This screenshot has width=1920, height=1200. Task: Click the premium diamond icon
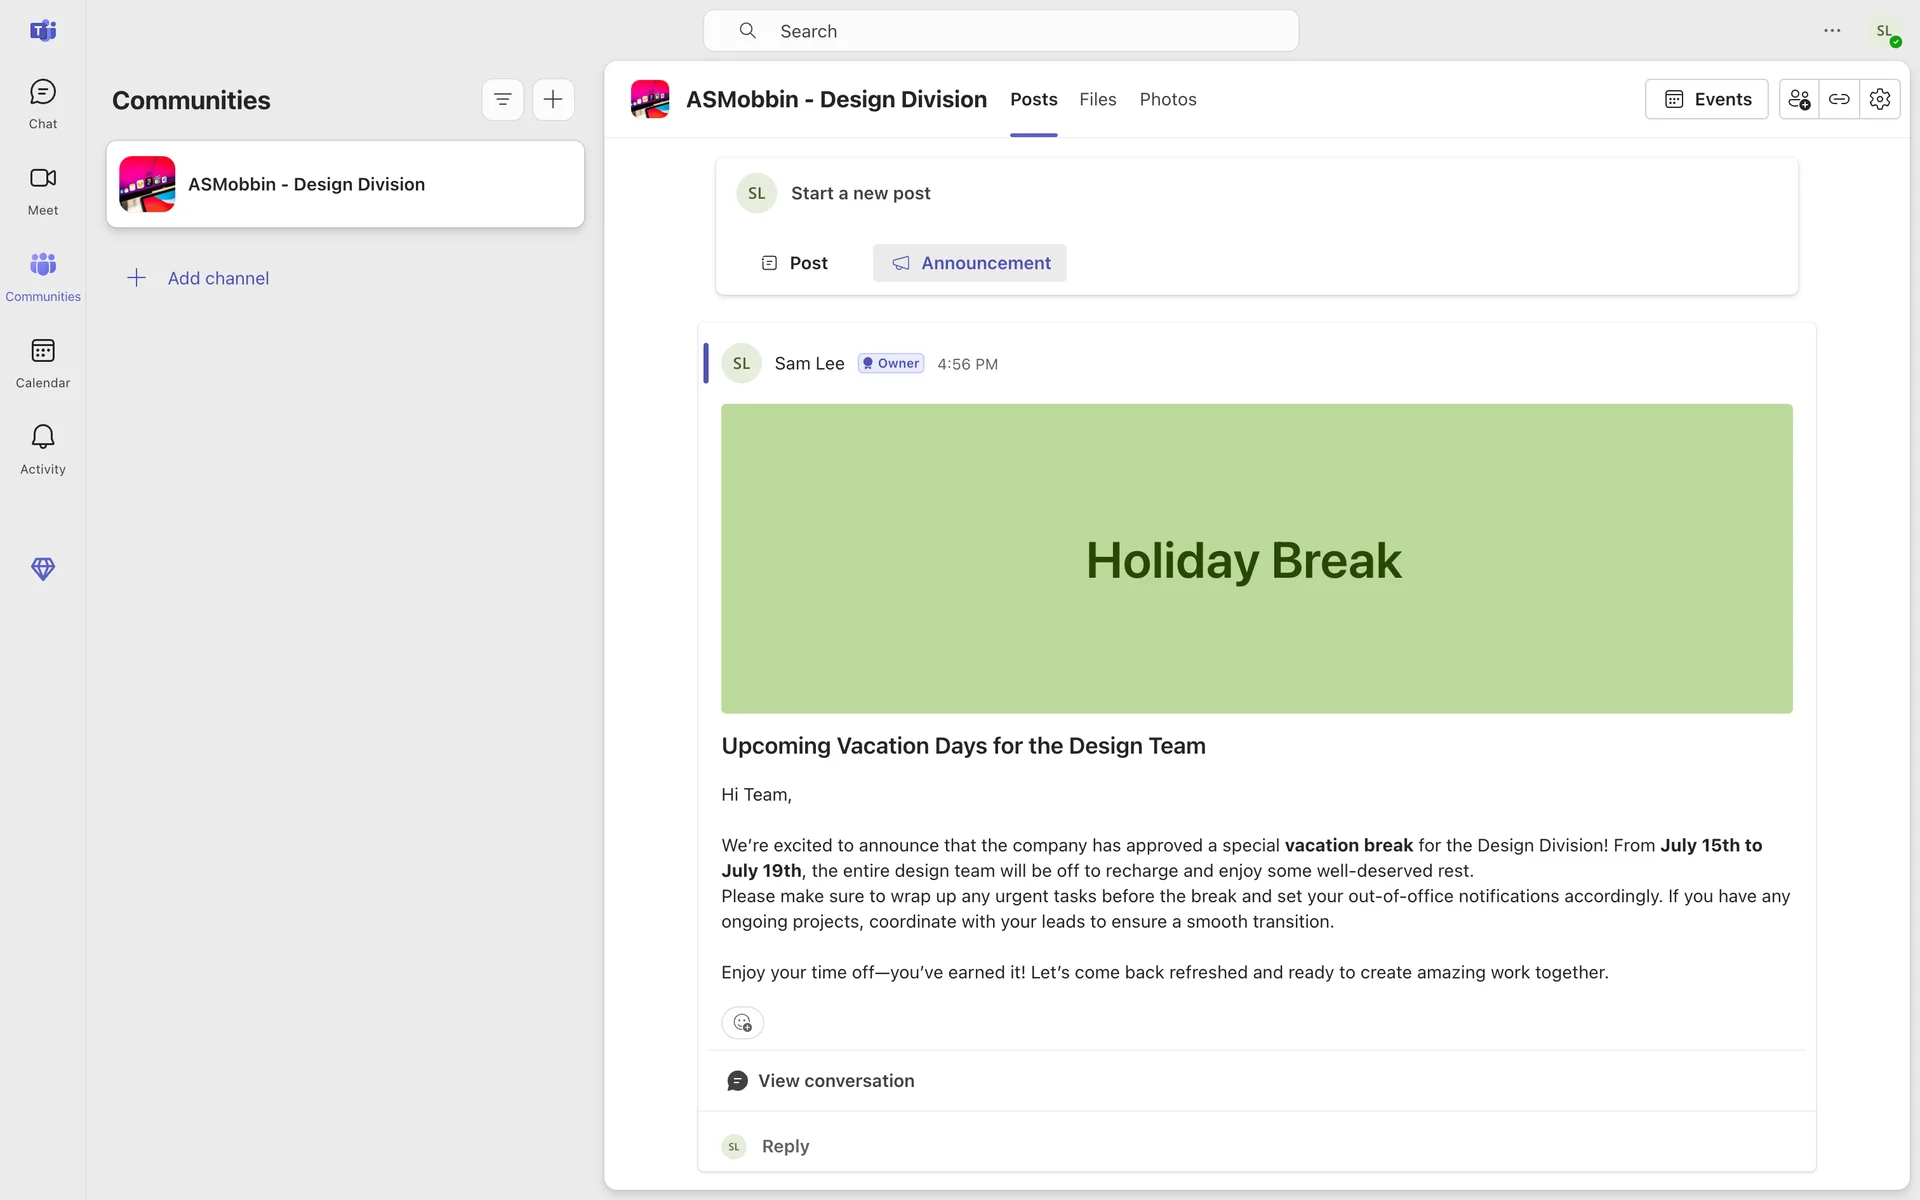pyautogui.click(x=42, y=569)
